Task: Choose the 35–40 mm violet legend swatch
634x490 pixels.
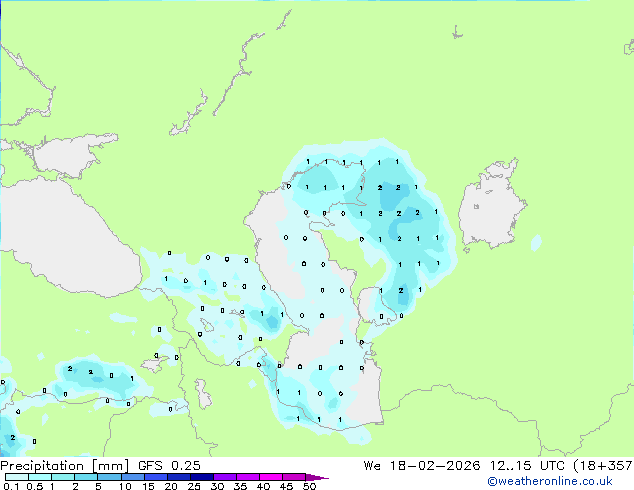Action: click(x=248, y=477)
